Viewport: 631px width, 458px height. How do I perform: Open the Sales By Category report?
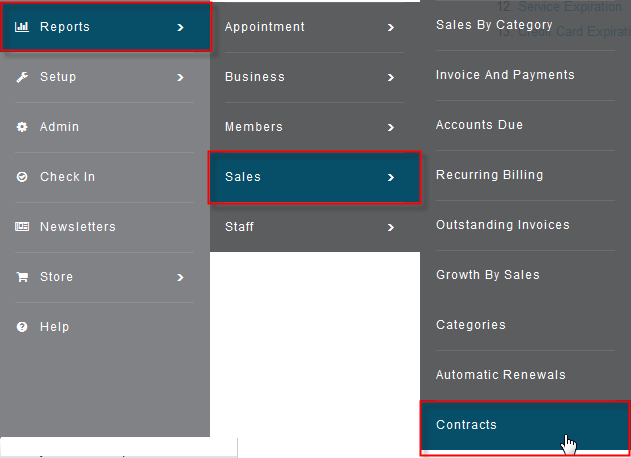click(494, 25)
